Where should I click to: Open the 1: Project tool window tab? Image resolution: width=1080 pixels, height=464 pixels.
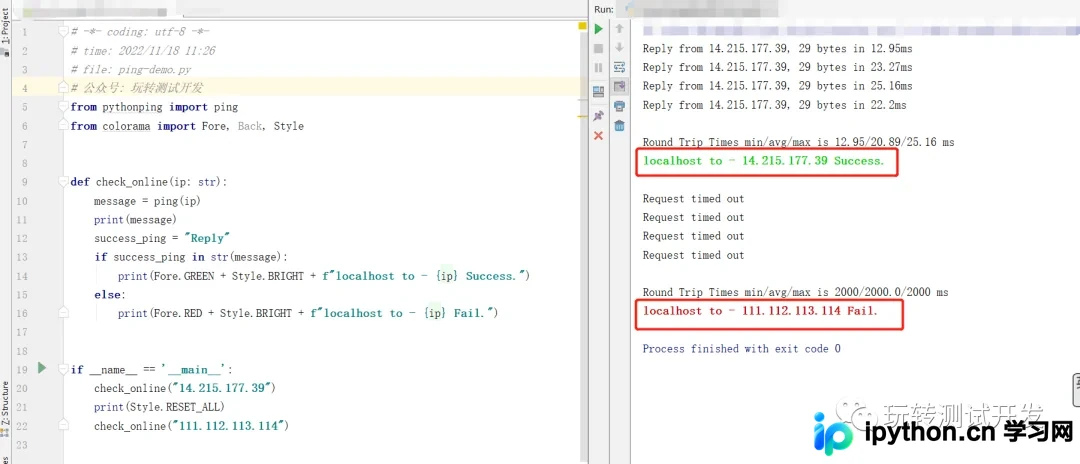(x=6, y=26)
